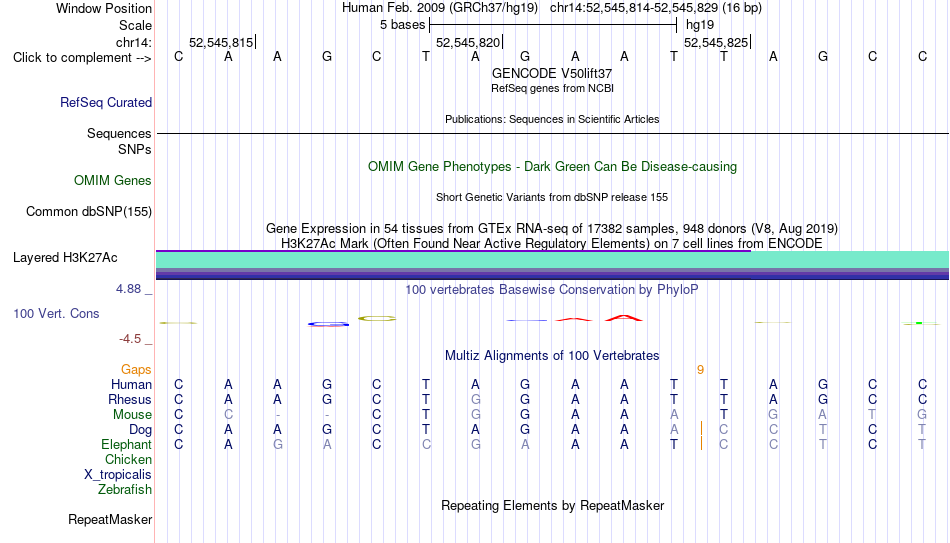The image size is (950, 543).
Task: Click the blue boxed PhyloP conservation mark
Action: (328, 324)
